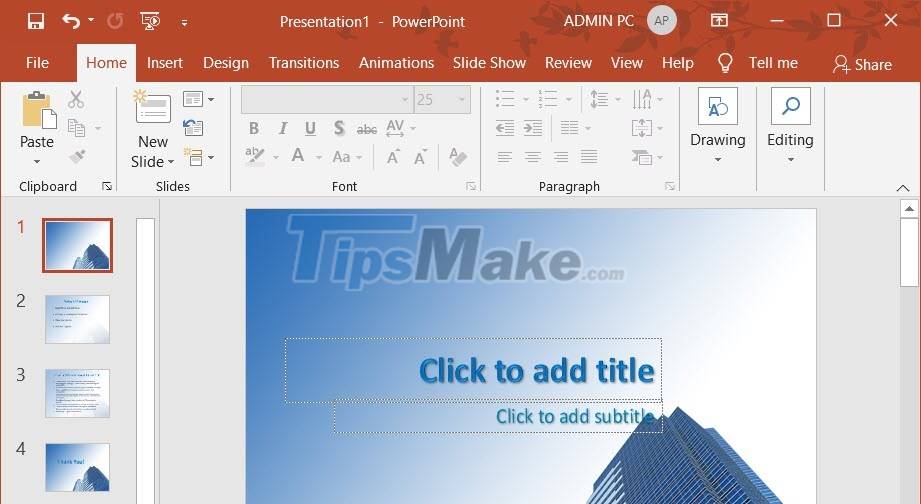The width and height of the screenshot is (921, 504).
Task: Open the font size 25 dropdown
Action: coord(462,100)
